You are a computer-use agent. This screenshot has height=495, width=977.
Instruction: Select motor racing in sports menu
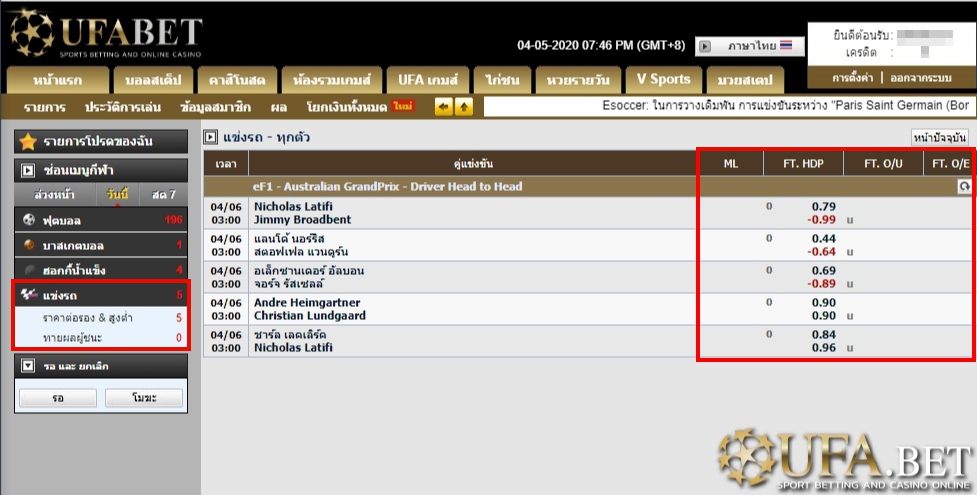pyautogui.click(x=101, y=295)
